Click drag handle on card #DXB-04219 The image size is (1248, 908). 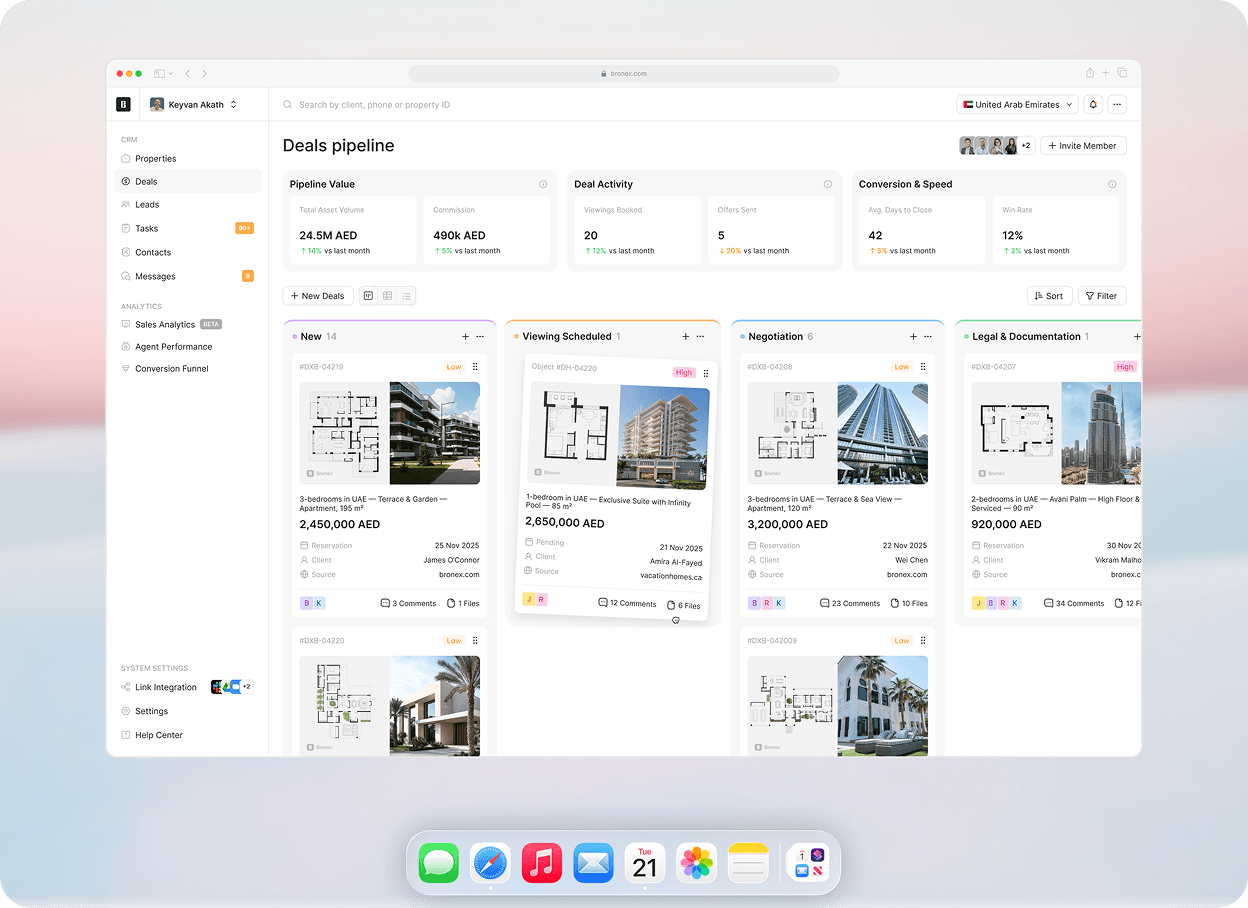coord(475,367)
